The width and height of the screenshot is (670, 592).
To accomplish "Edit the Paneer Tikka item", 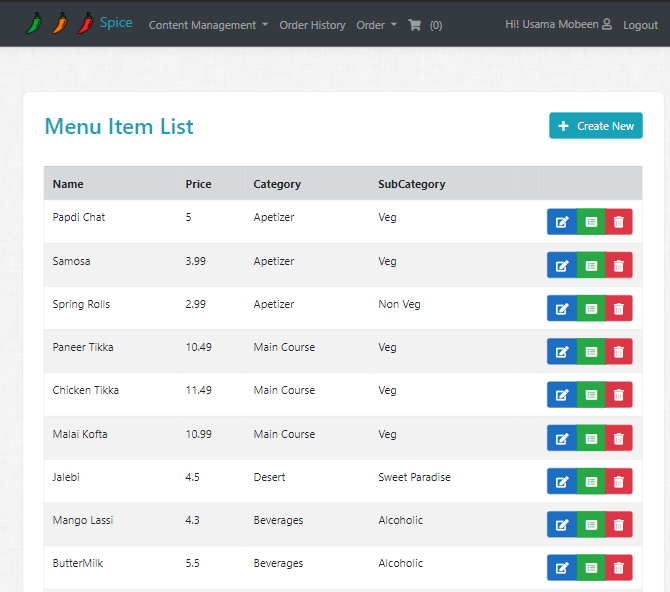I will [562, 352].
